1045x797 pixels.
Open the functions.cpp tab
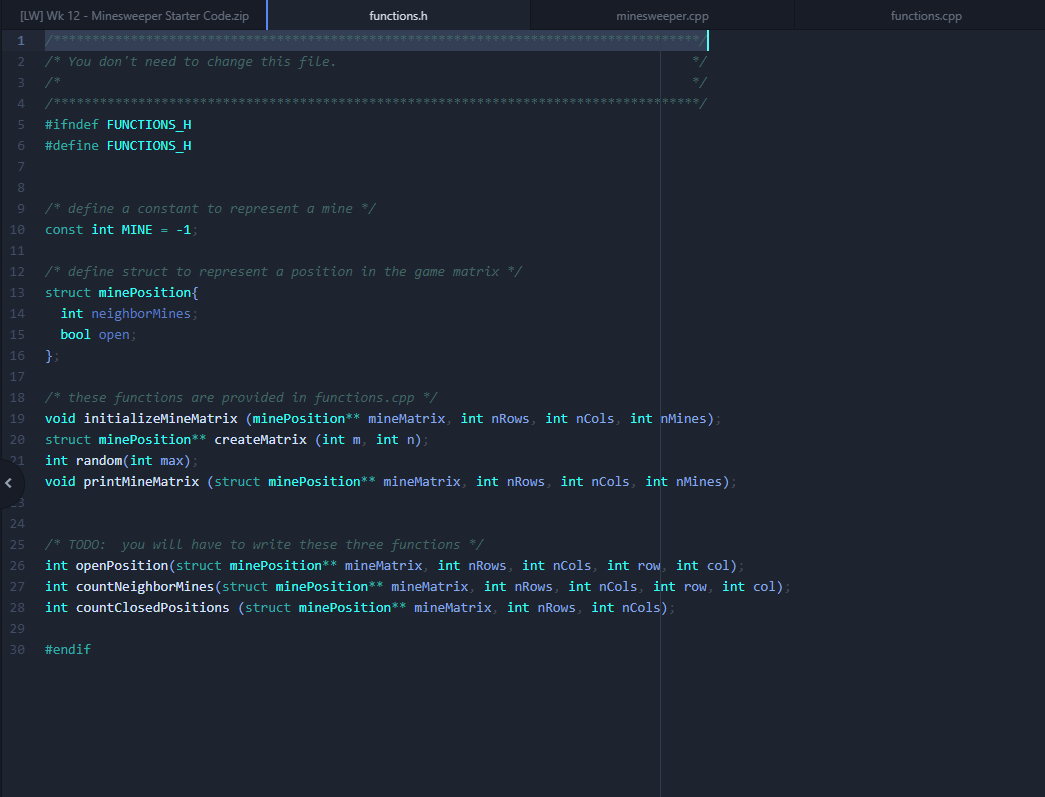pos(926,16)
